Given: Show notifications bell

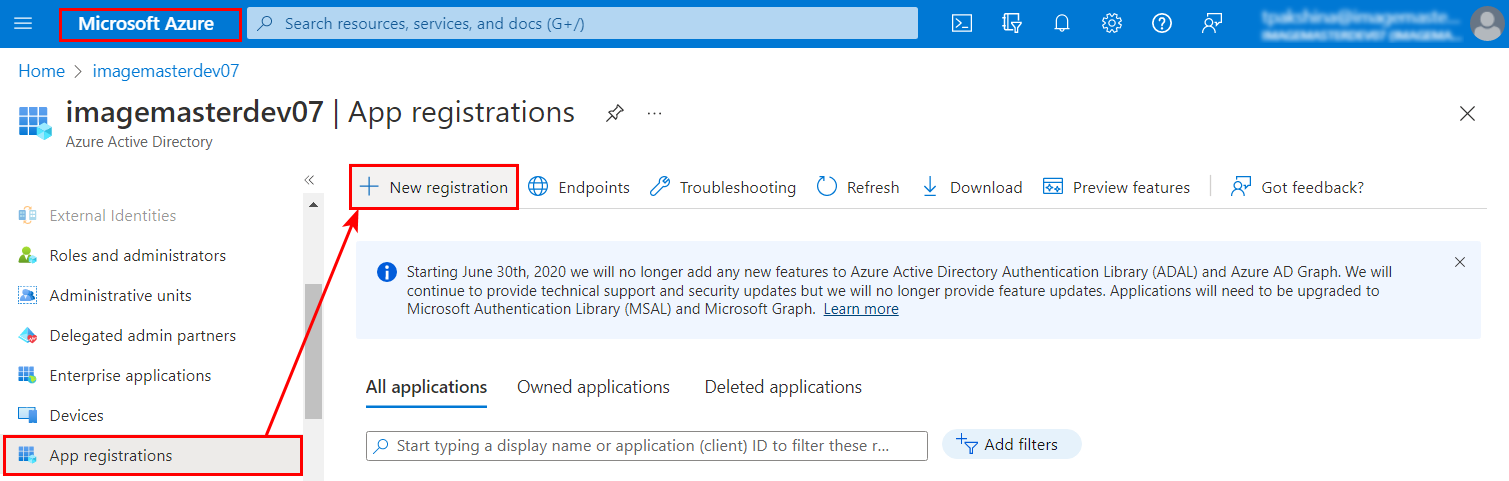Looking at the screenshot, I should tap(1062, 23).
